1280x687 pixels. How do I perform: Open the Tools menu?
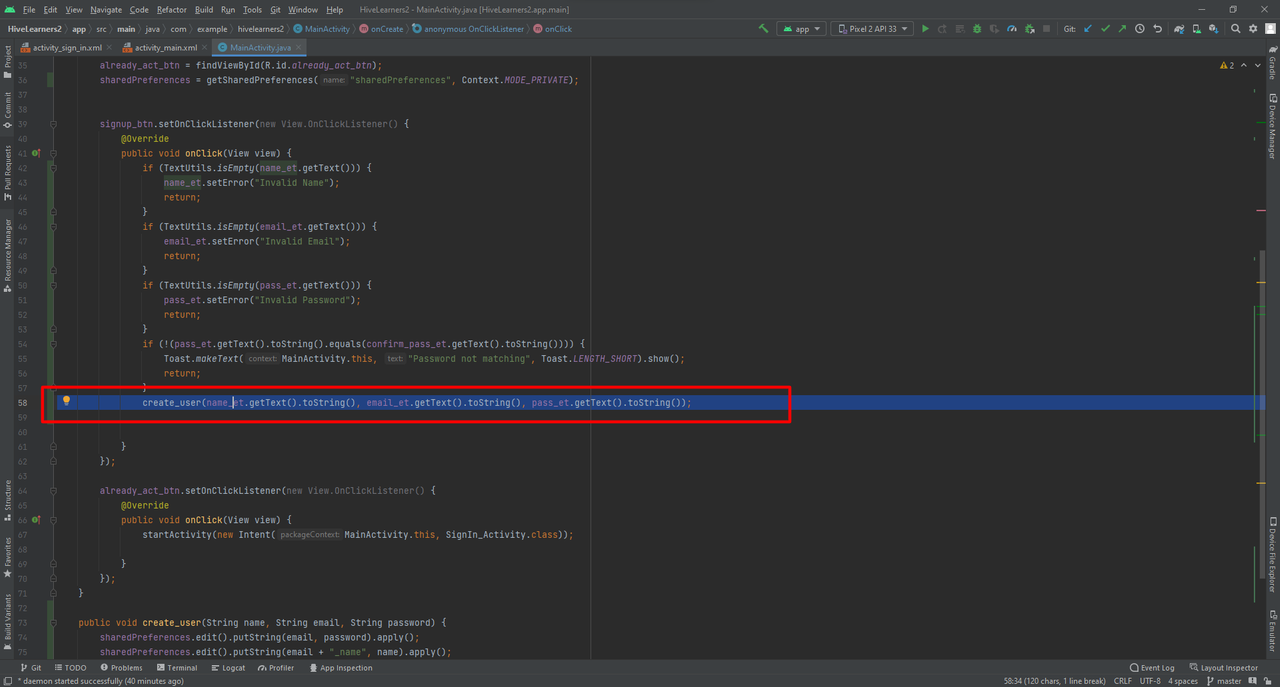[x=252, y=9]
